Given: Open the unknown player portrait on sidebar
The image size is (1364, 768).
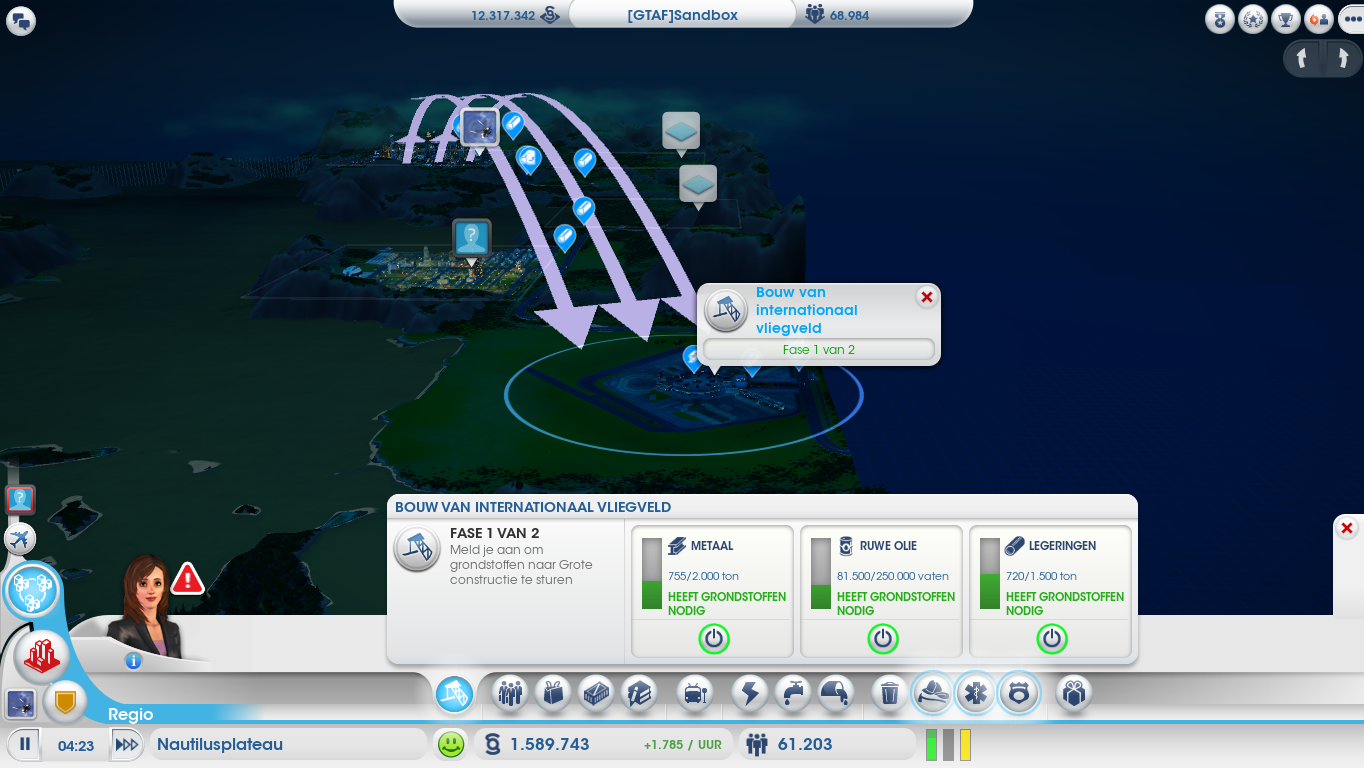Looking at the screenshot, I should 20,499.
